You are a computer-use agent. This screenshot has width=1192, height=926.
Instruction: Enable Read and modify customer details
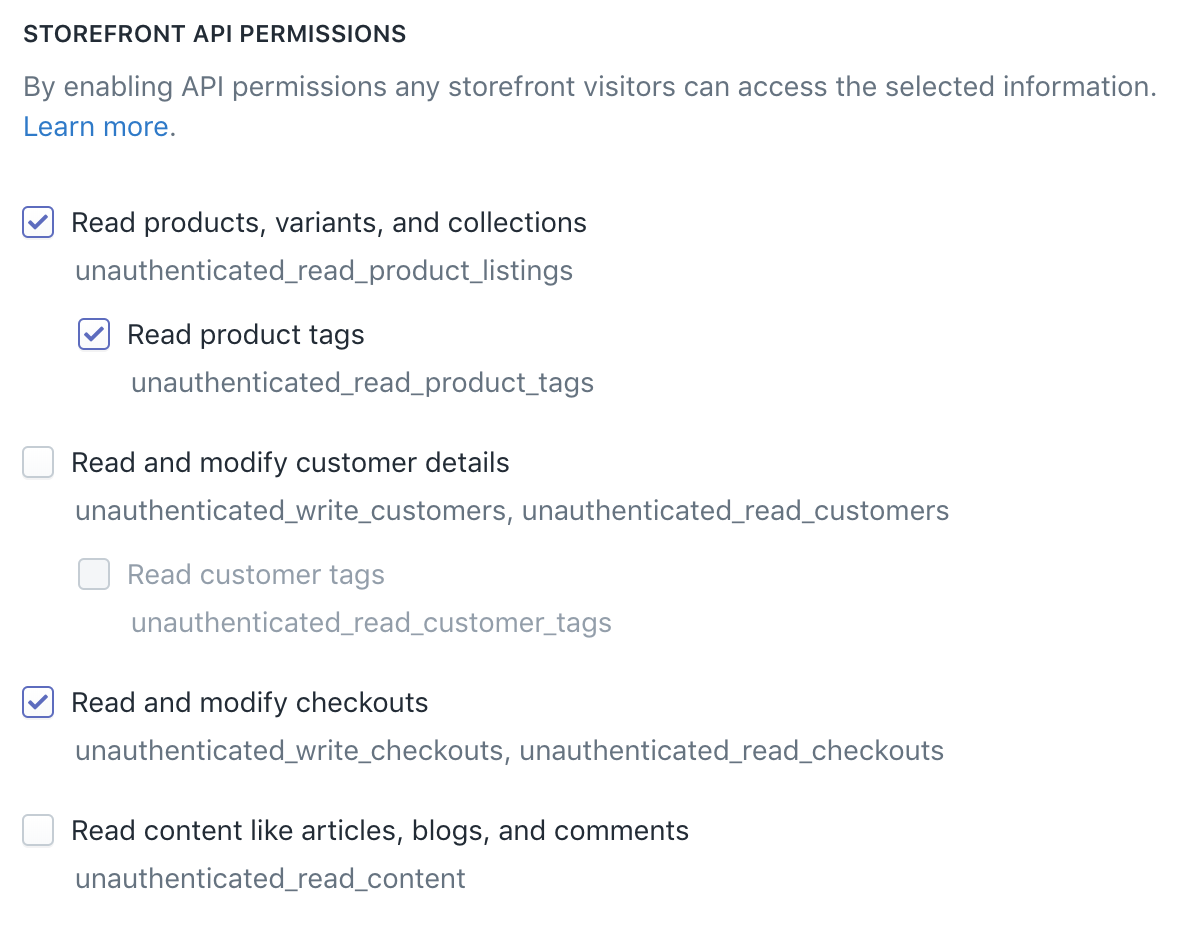coord(37,462)
